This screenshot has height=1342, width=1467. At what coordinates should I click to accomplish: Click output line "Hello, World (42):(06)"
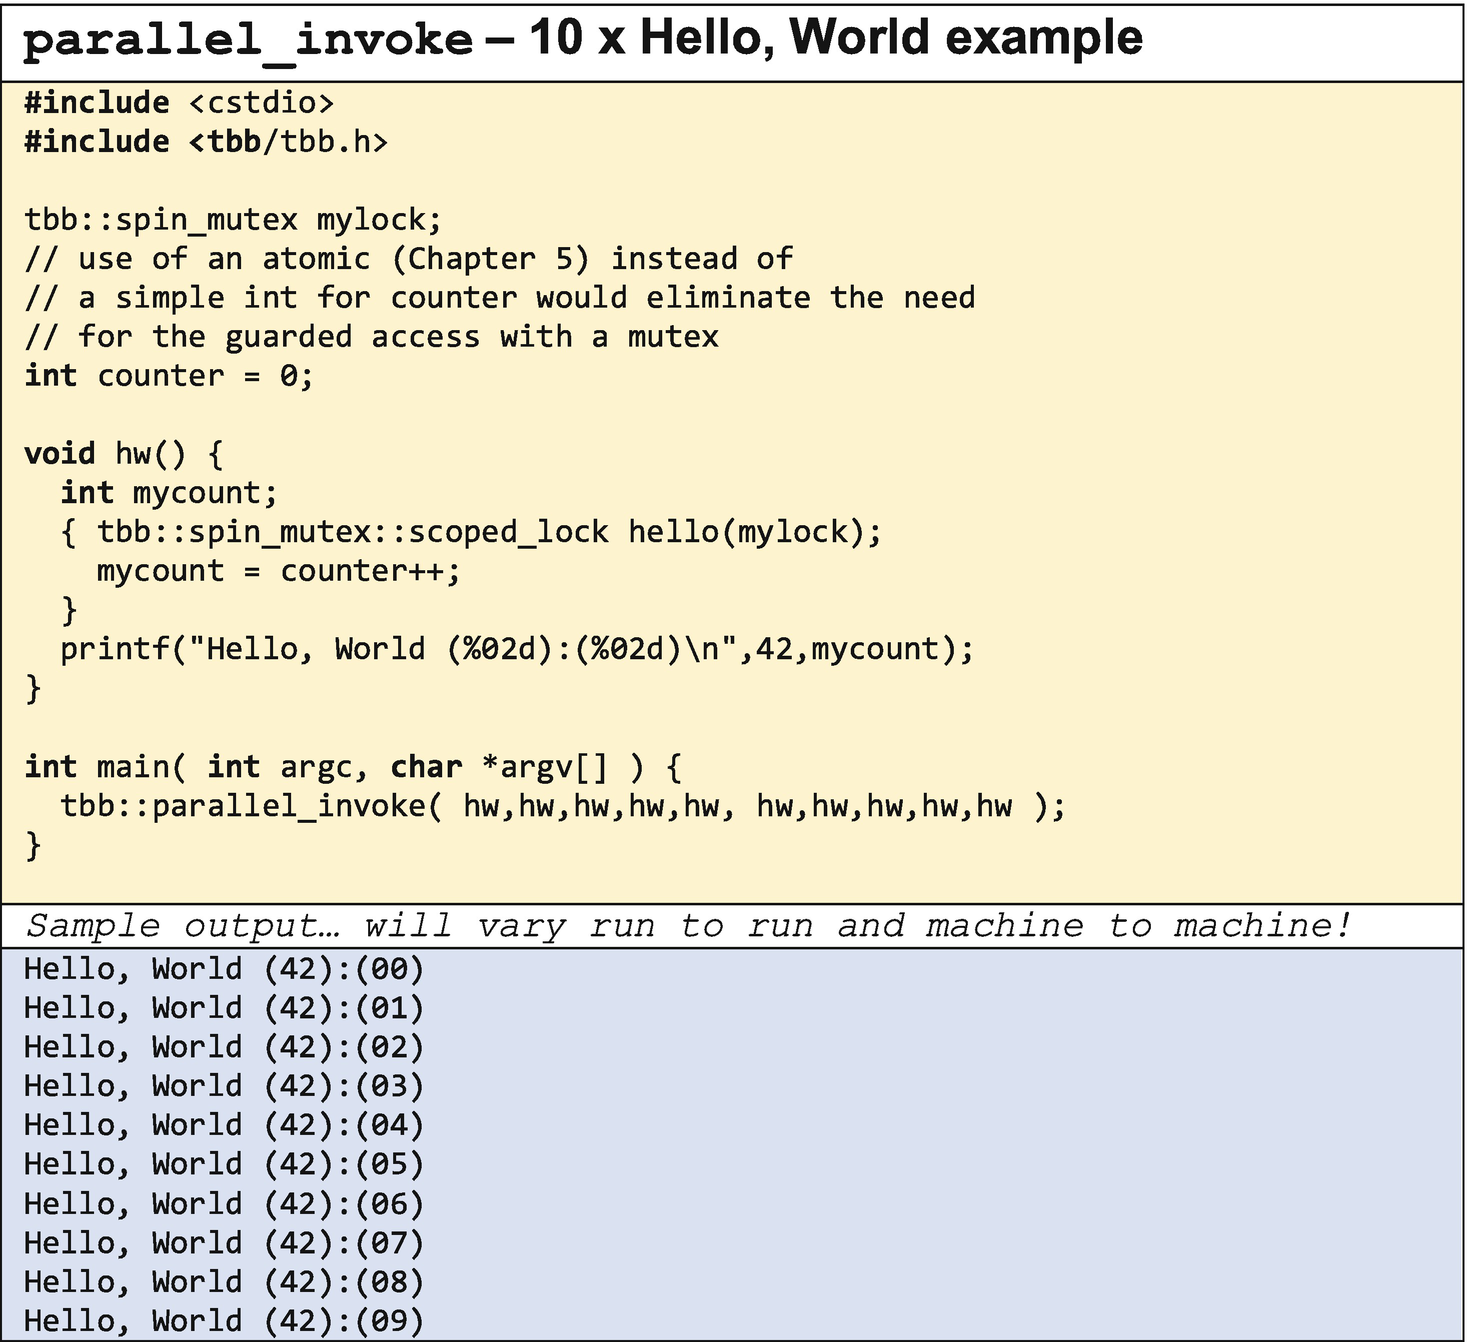pyautogui.click(x=224, y=1204)
